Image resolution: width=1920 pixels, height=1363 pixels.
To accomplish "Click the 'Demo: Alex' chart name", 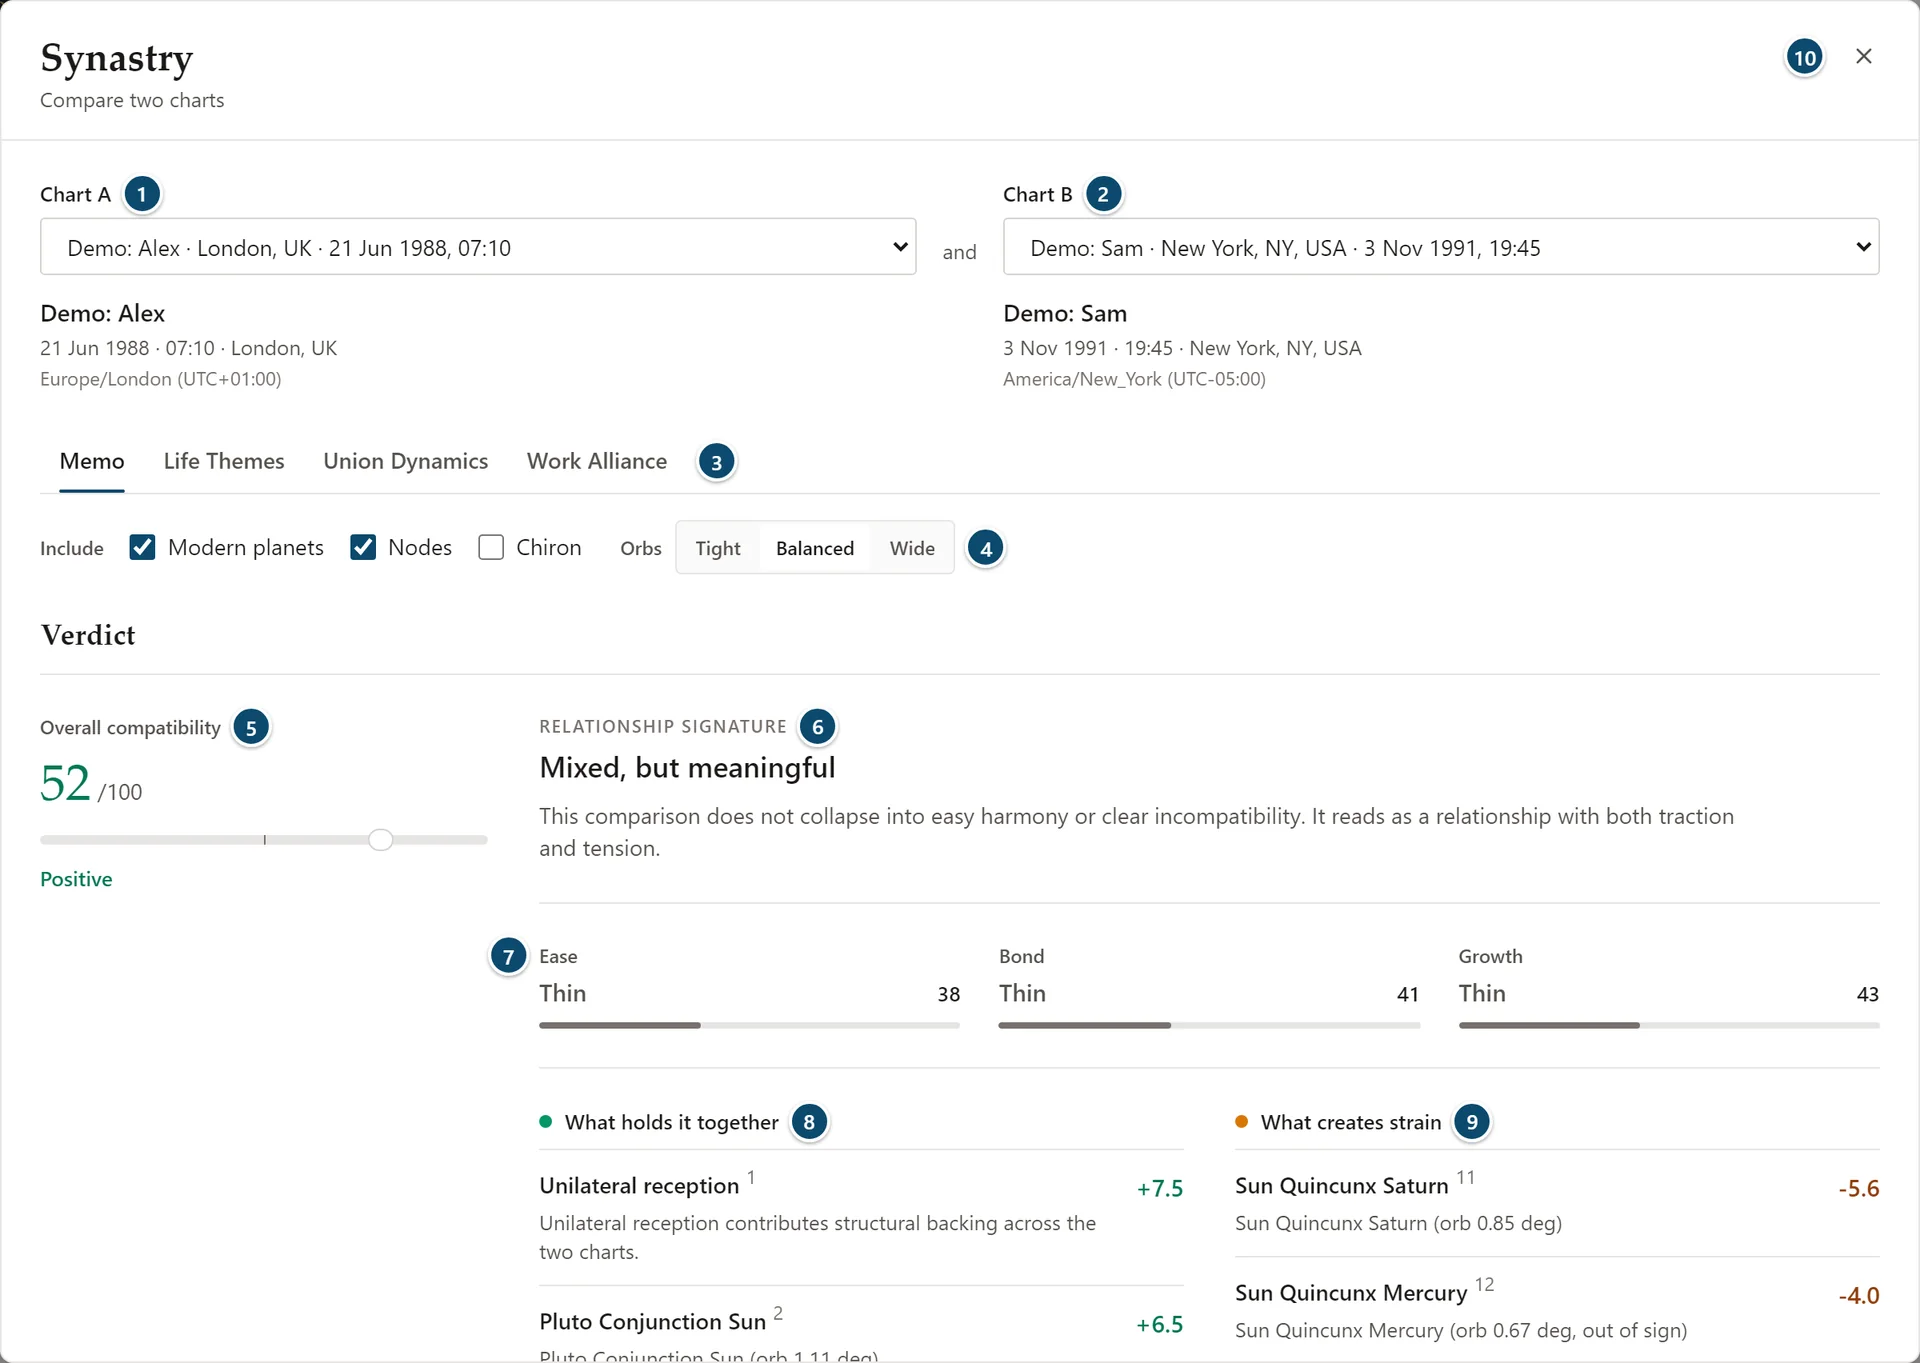I will [x=102, y=313].
